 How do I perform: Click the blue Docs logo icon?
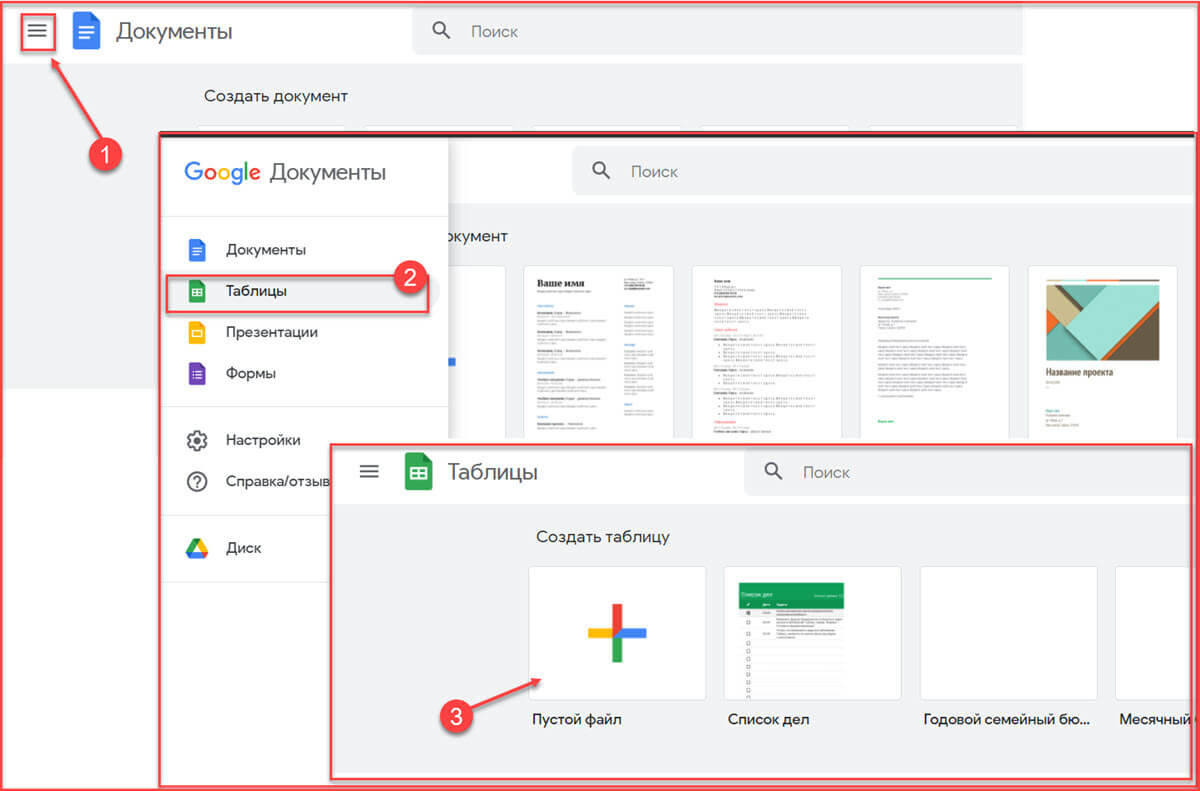(87, 31)
